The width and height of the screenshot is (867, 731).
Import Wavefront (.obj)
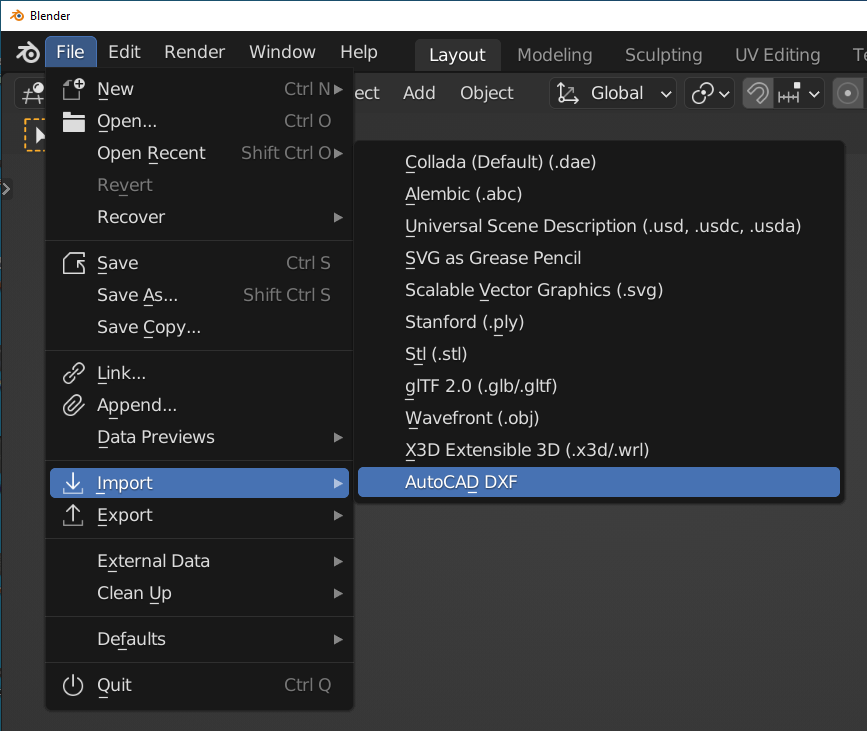click(599, 418)
